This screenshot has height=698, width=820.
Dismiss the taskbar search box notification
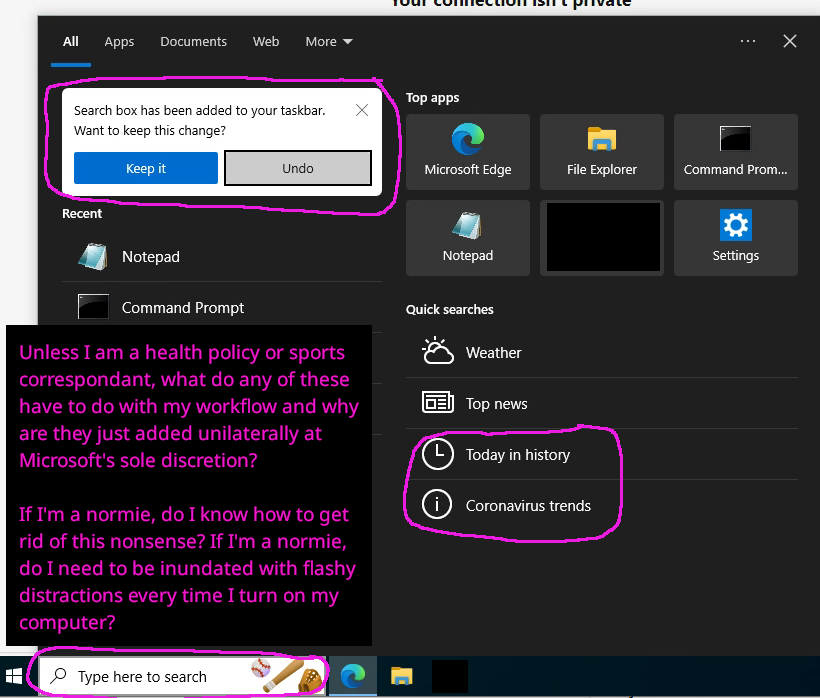click(x=362, y=110)
